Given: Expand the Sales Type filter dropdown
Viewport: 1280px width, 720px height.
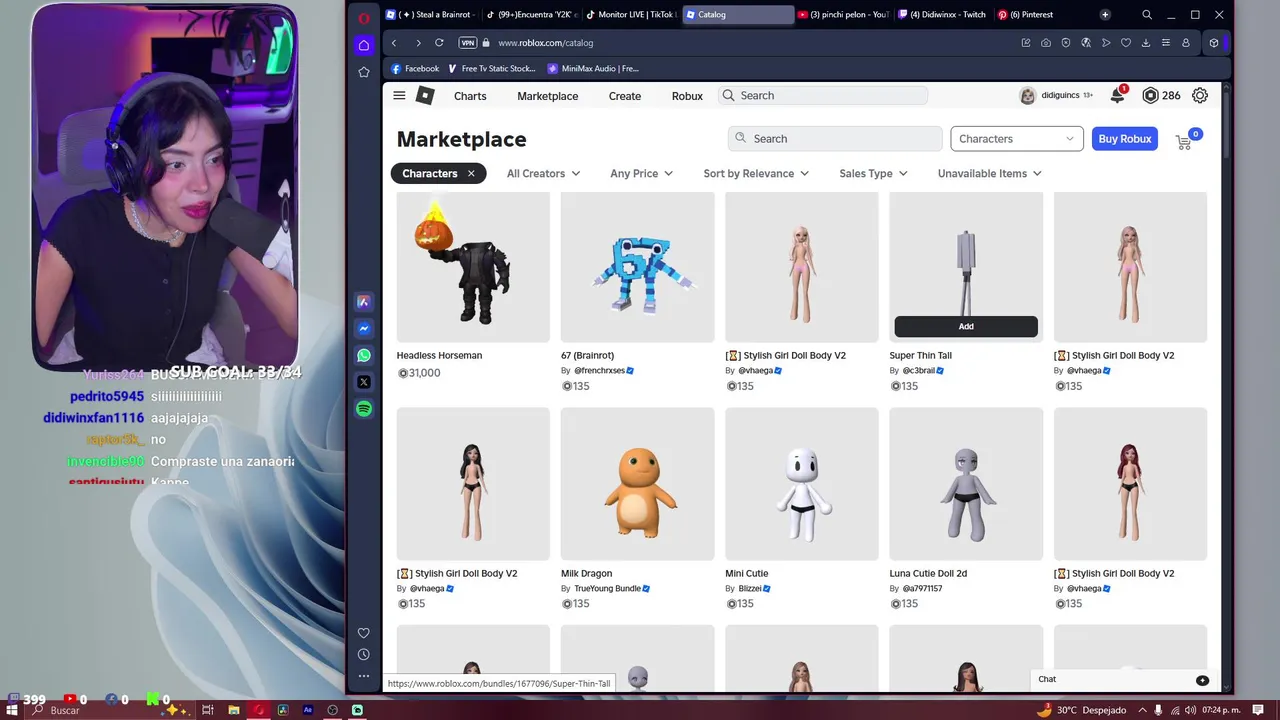Looking at the screenshot, I should (x=873, y=174).
